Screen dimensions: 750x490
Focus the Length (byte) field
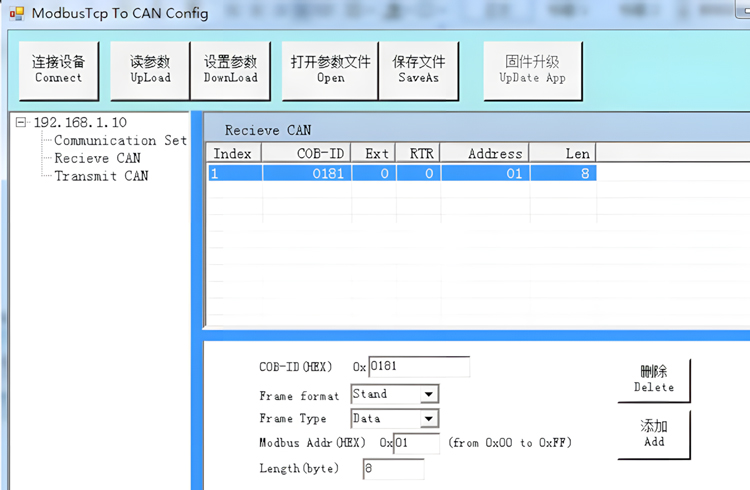[393, 469]
